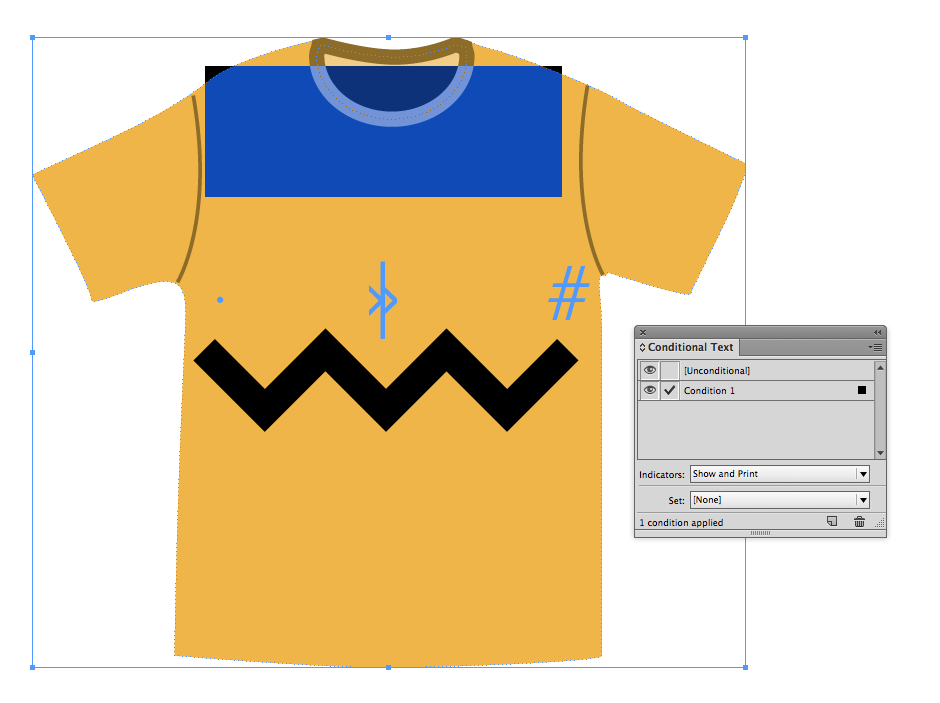Check the box next to Unconditional
The image size is (940, 703).
(x=670, y=370)
